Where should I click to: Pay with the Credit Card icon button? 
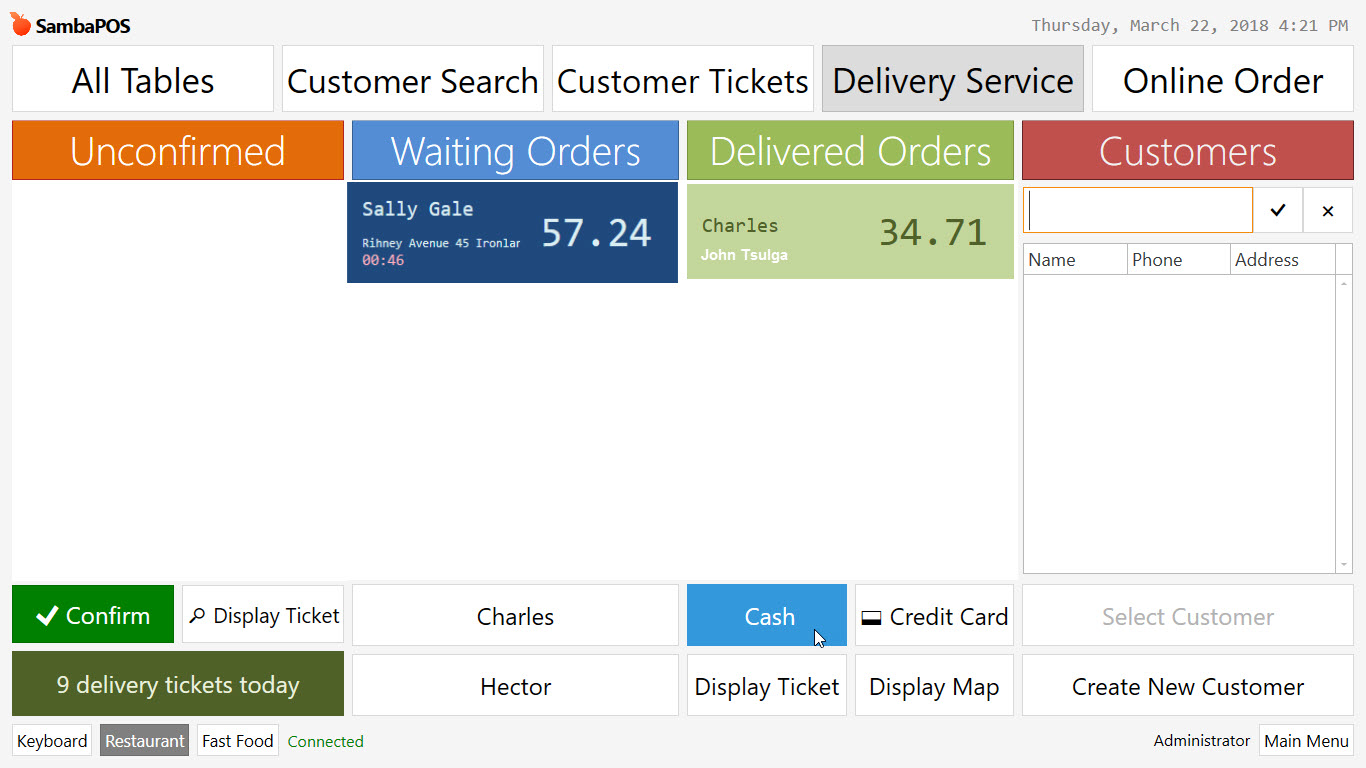[933, 615]
